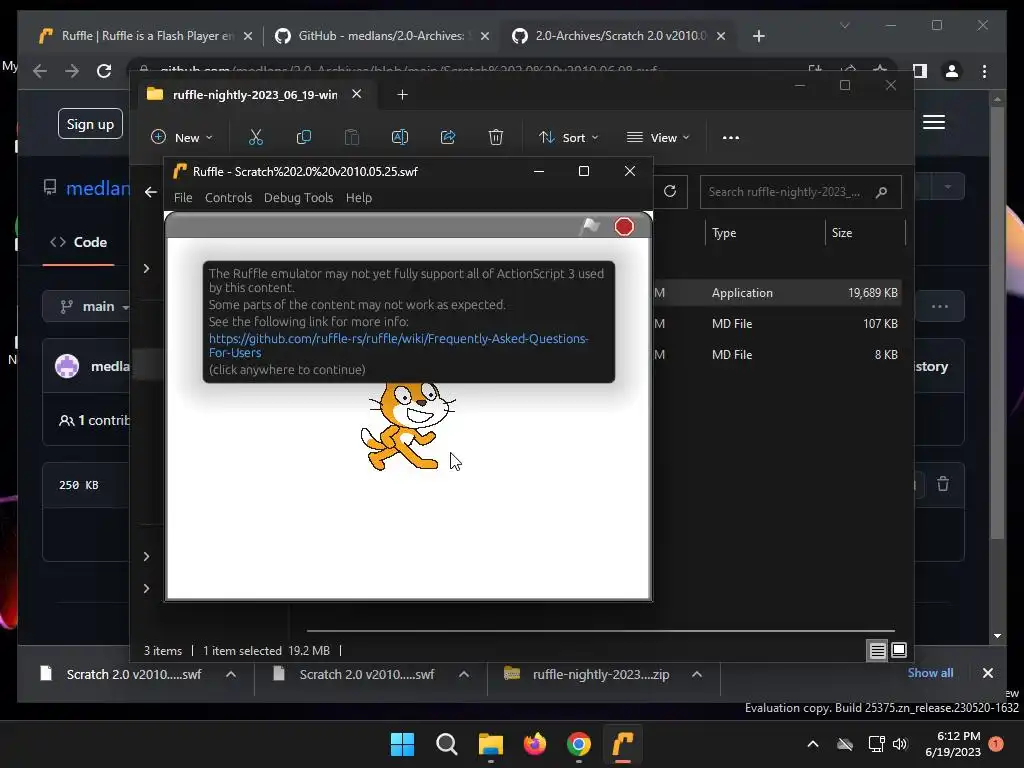Click Chrome forward button

coord(72,71)
